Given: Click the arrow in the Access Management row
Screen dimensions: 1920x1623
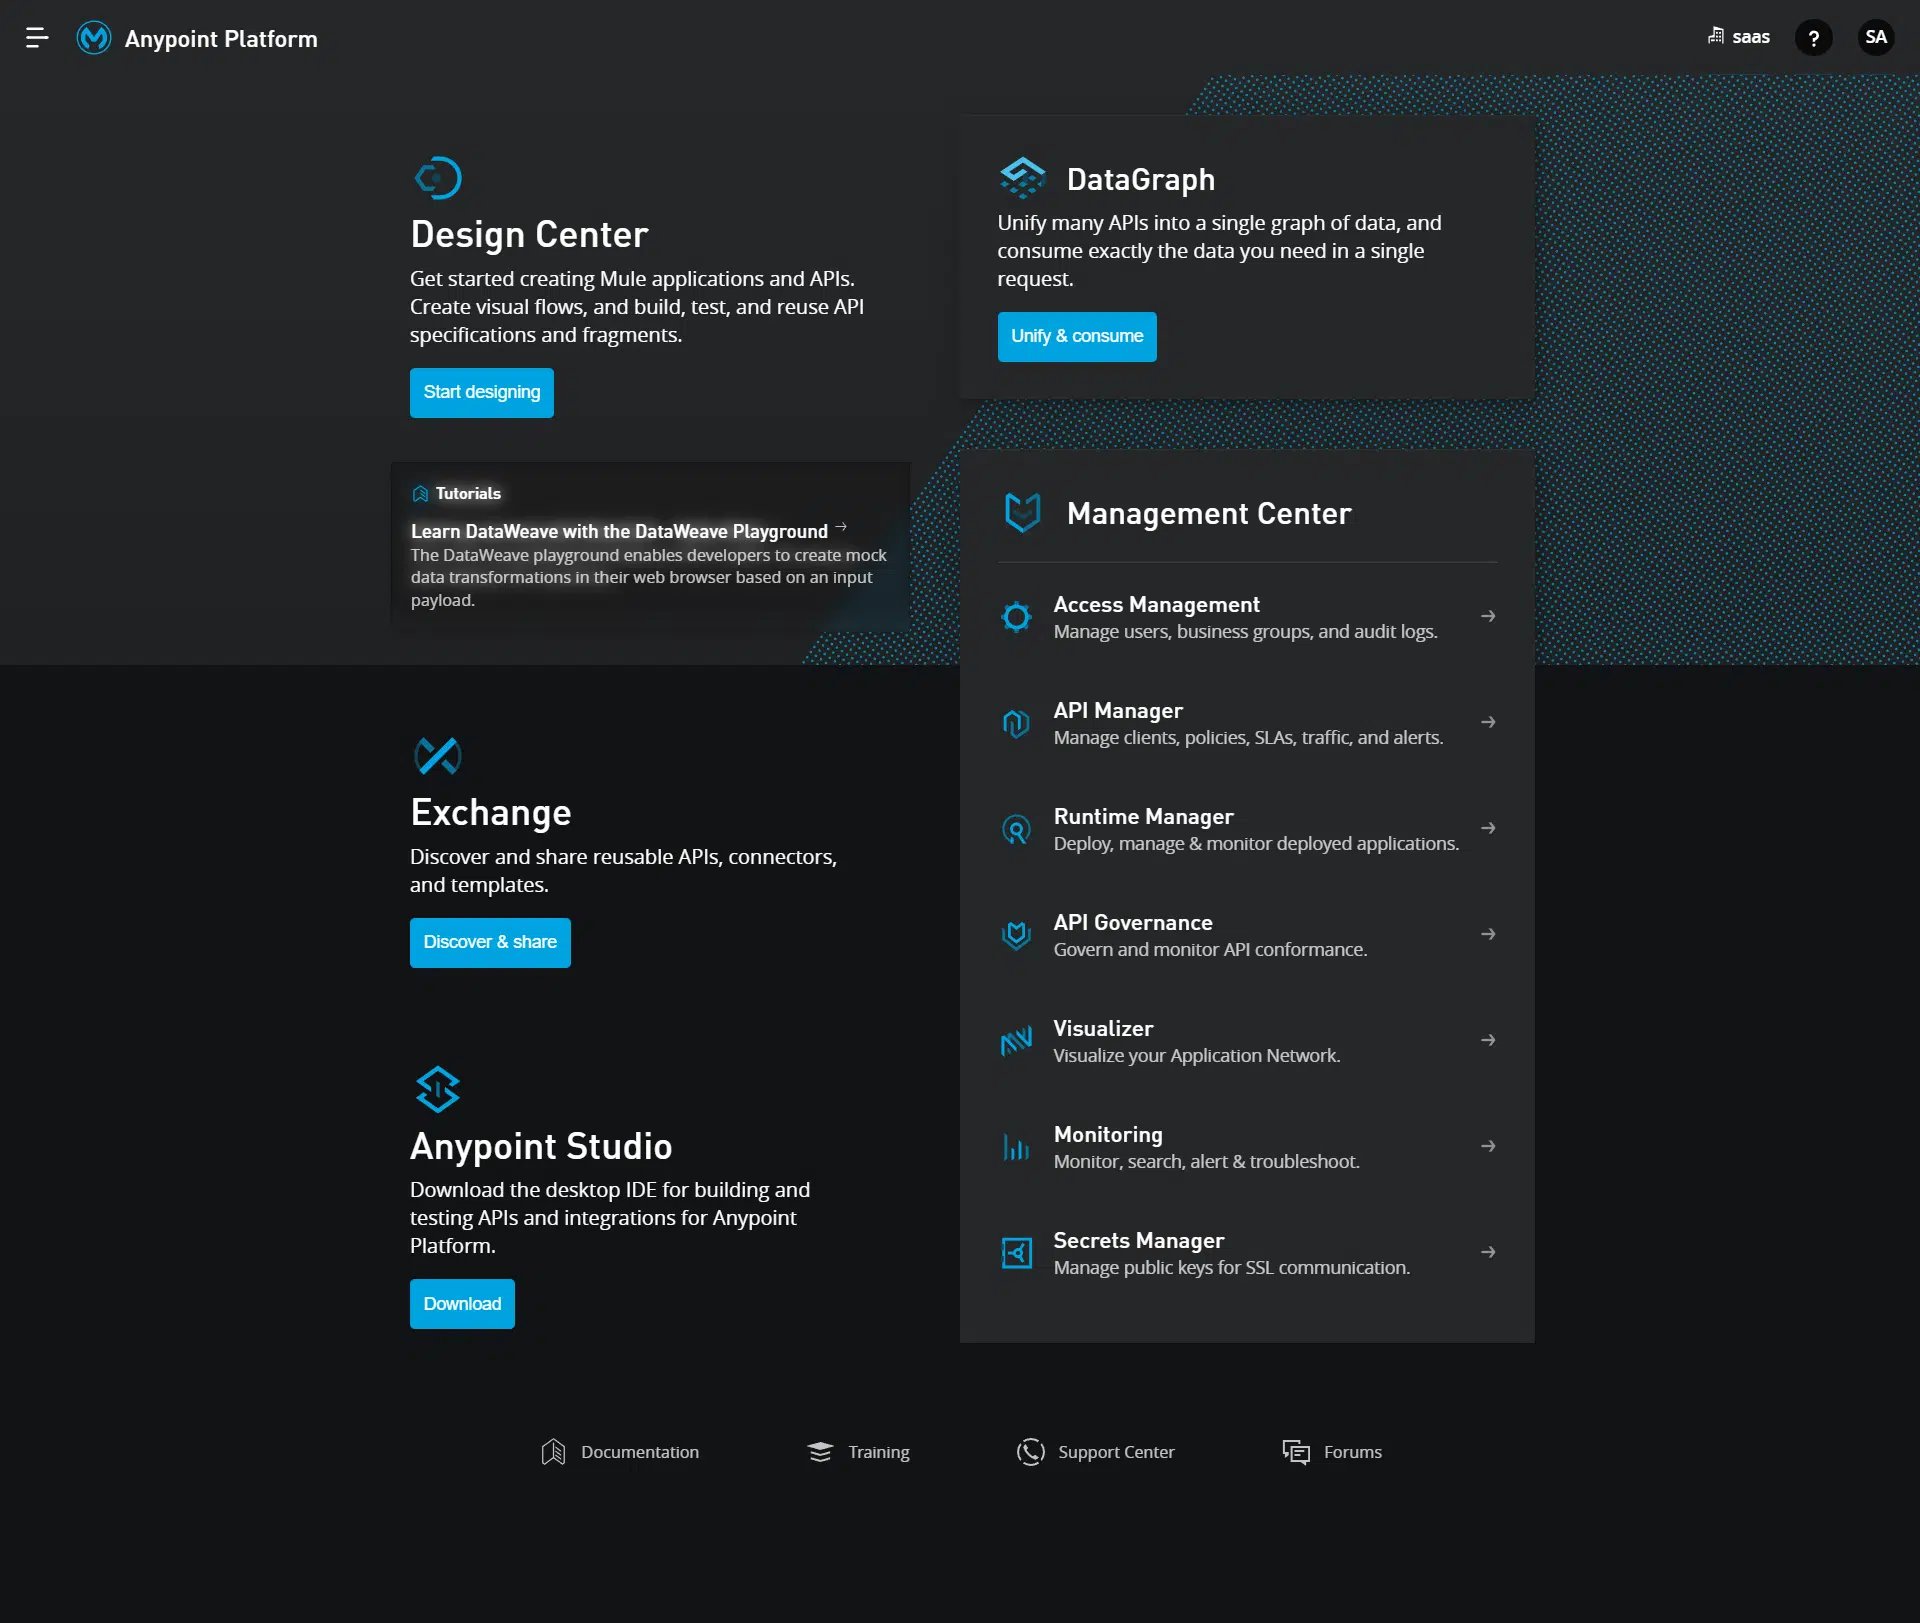Looking at the screenshot, I should coord(1488,616).
